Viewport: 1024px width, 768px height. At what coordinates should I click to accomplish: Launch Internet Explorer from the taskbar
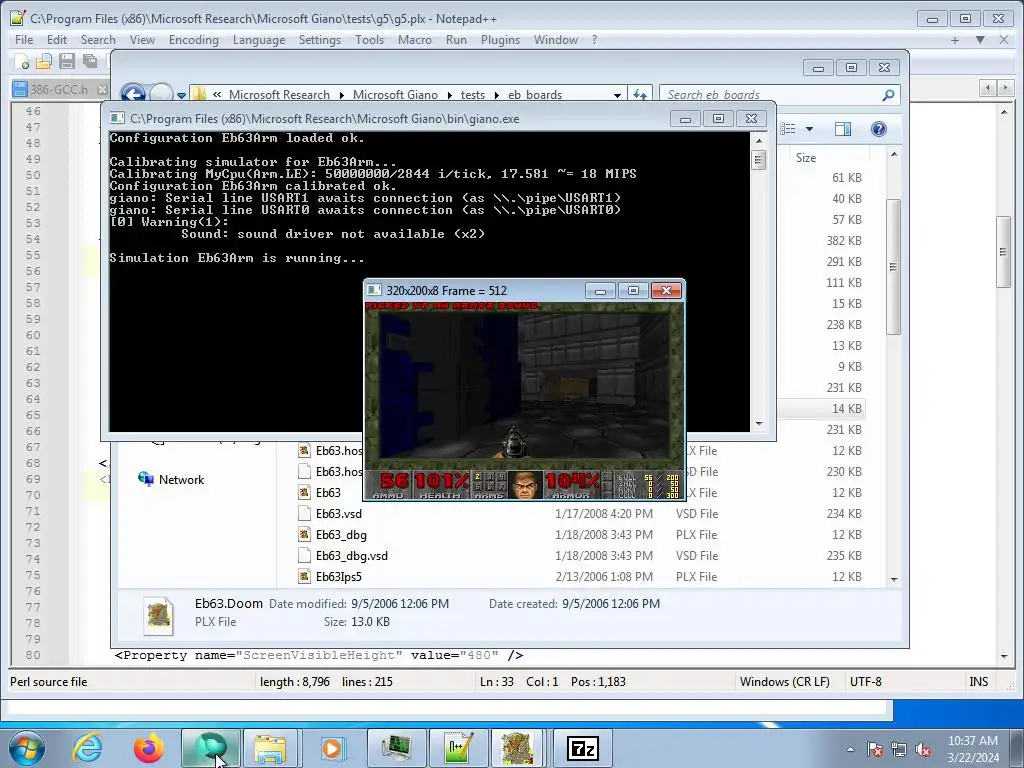pos(87,748)
